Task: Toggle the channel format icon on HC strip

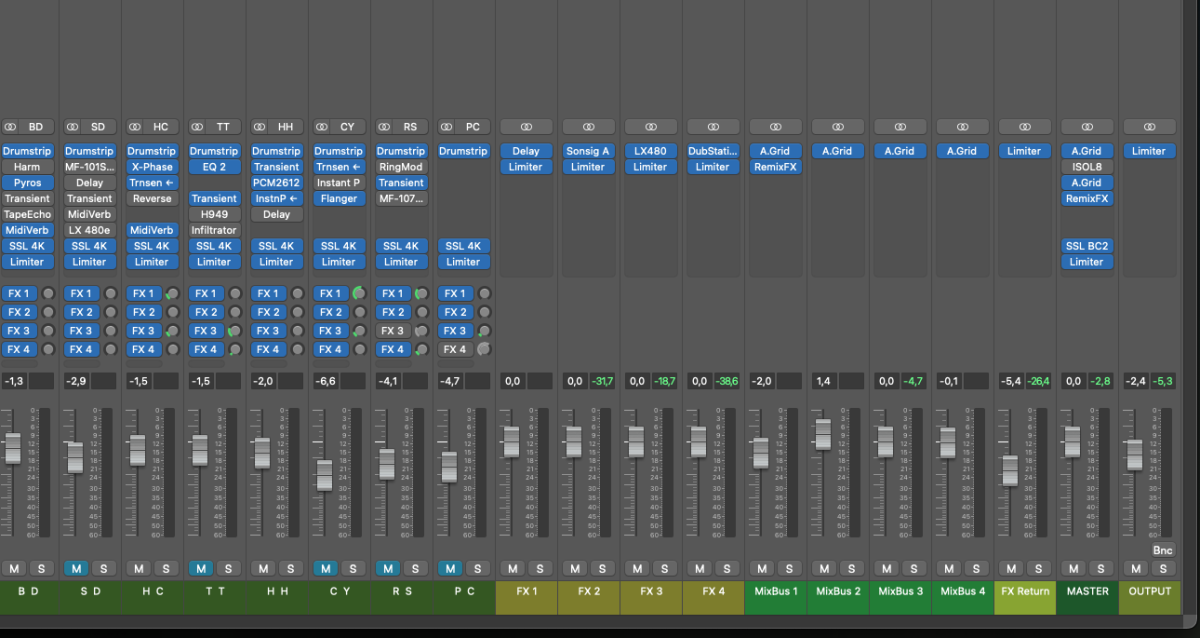Action: tap(135, 127)
